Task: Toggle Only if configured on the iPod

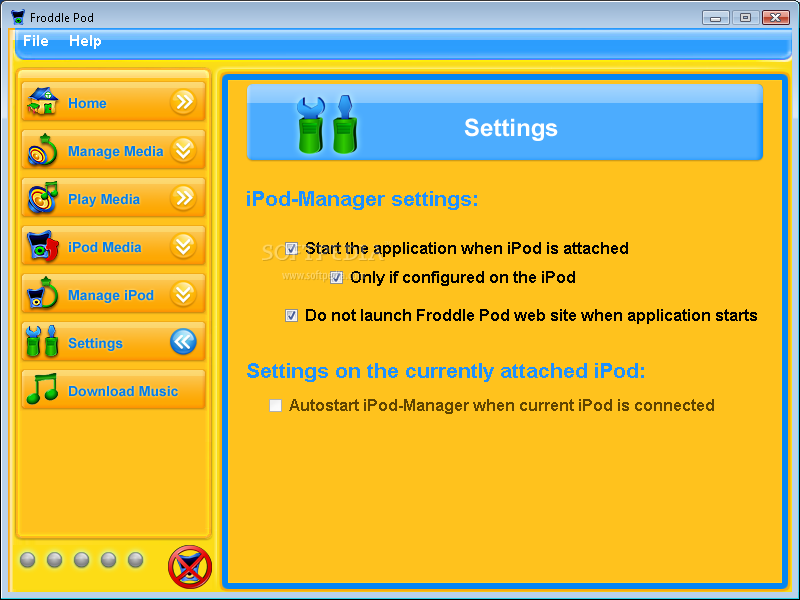Action: point(336,278)
